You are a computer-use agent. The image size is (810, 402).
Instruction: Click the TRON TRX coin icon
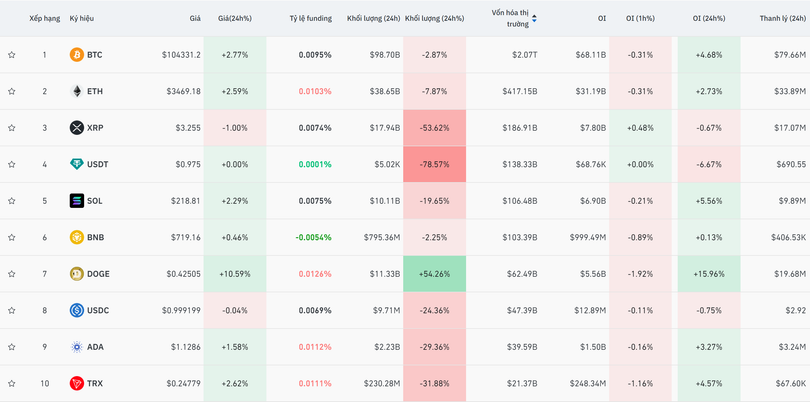coord(77,383)
